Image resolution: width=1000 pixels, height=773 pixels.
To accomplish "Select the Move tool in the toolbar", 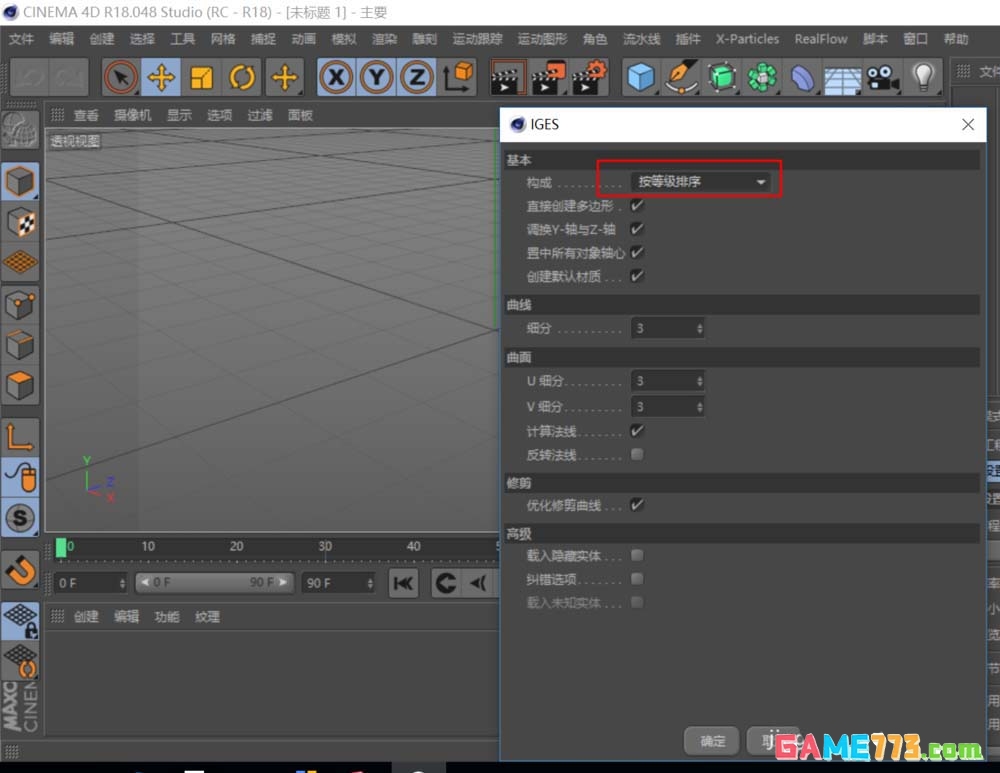I will [x=163, y=77].
